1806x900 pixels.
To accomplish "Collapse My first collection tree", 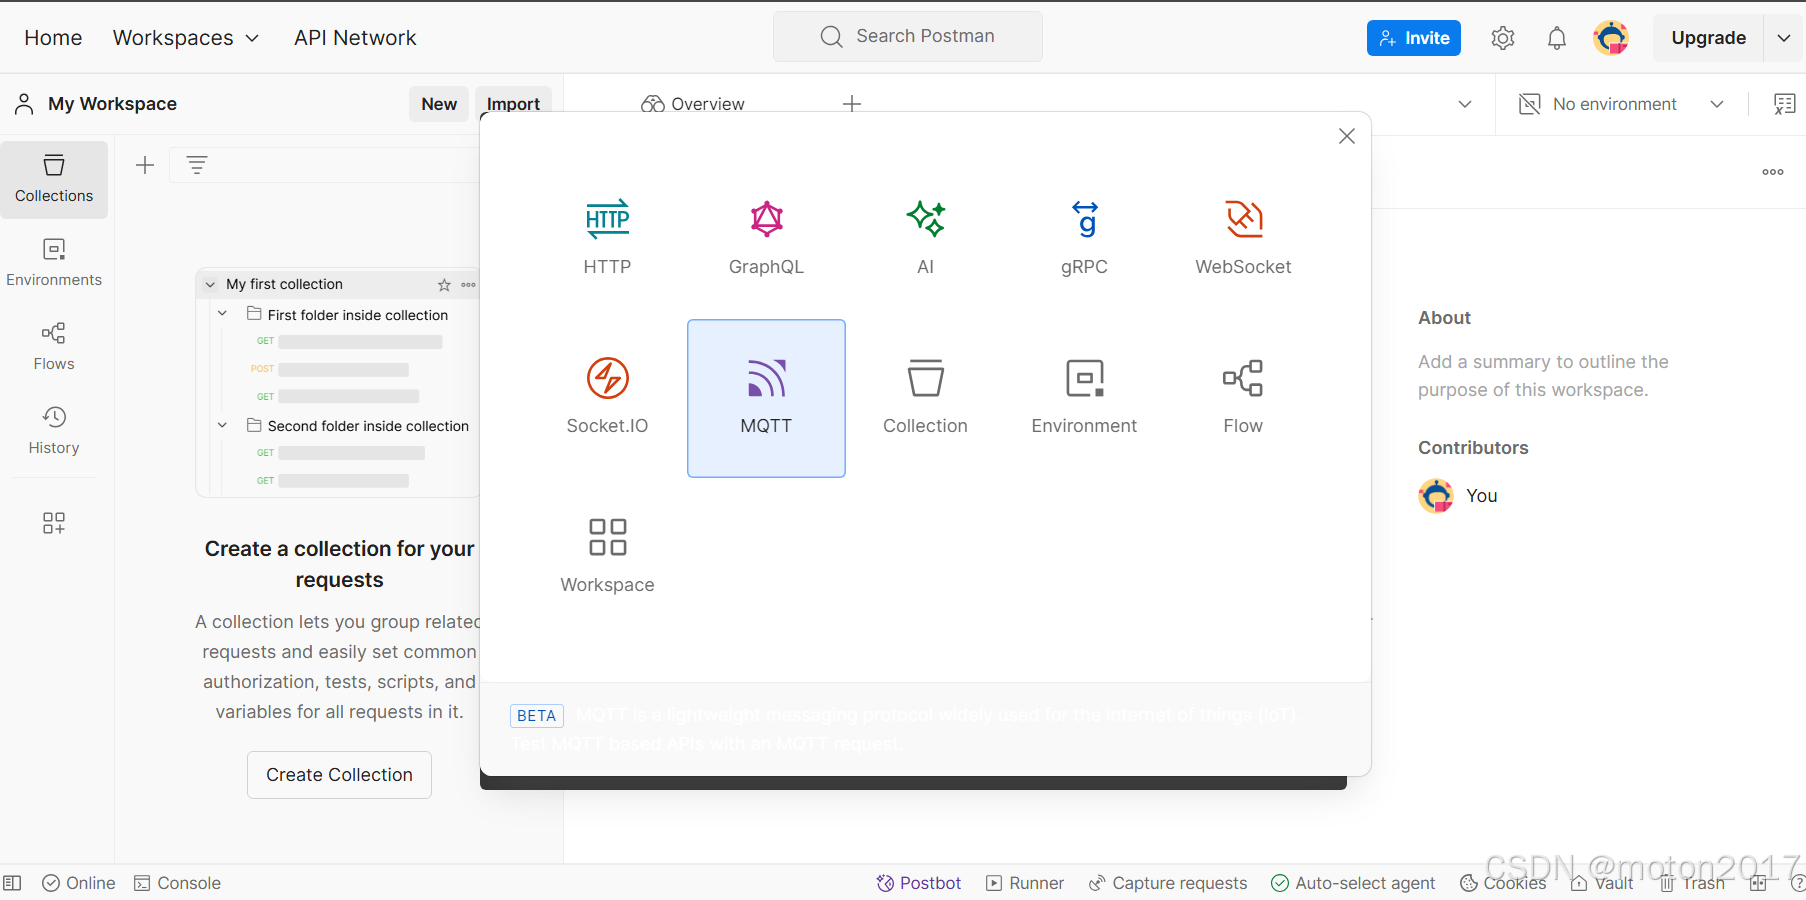I will pos(210,285).
